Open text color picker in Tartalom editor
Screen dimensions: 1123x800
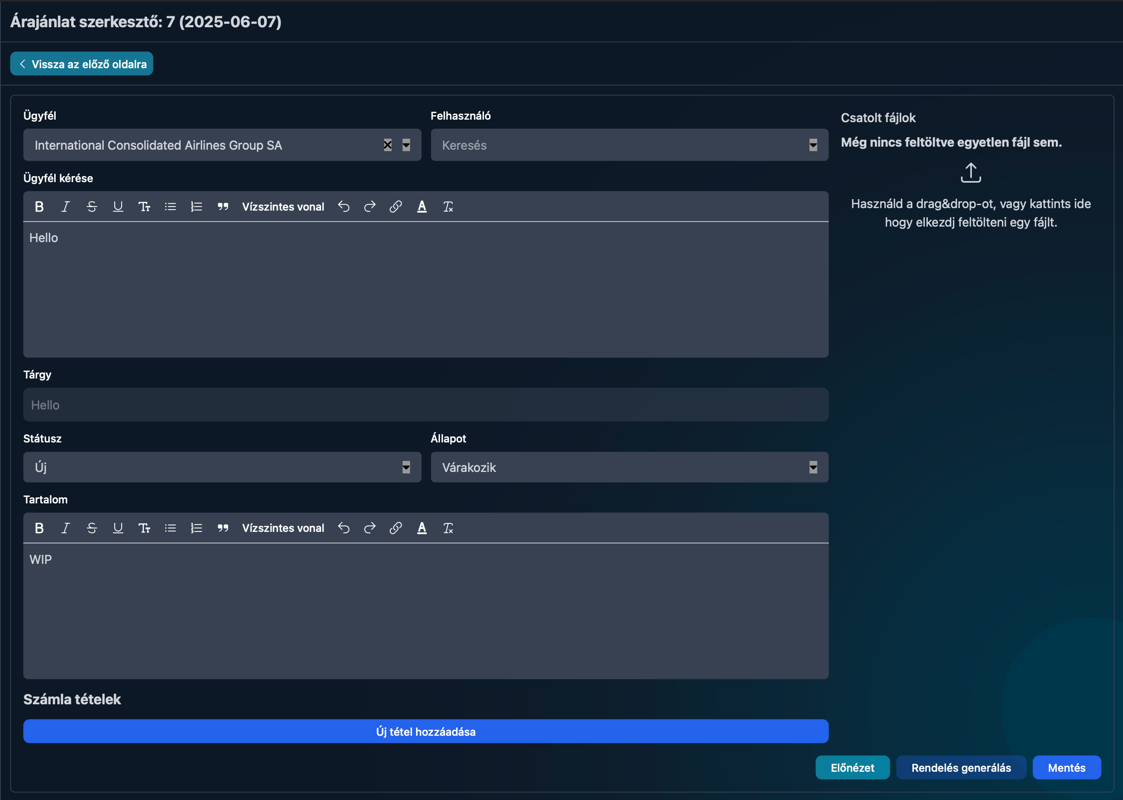click(x=422, y=528)
